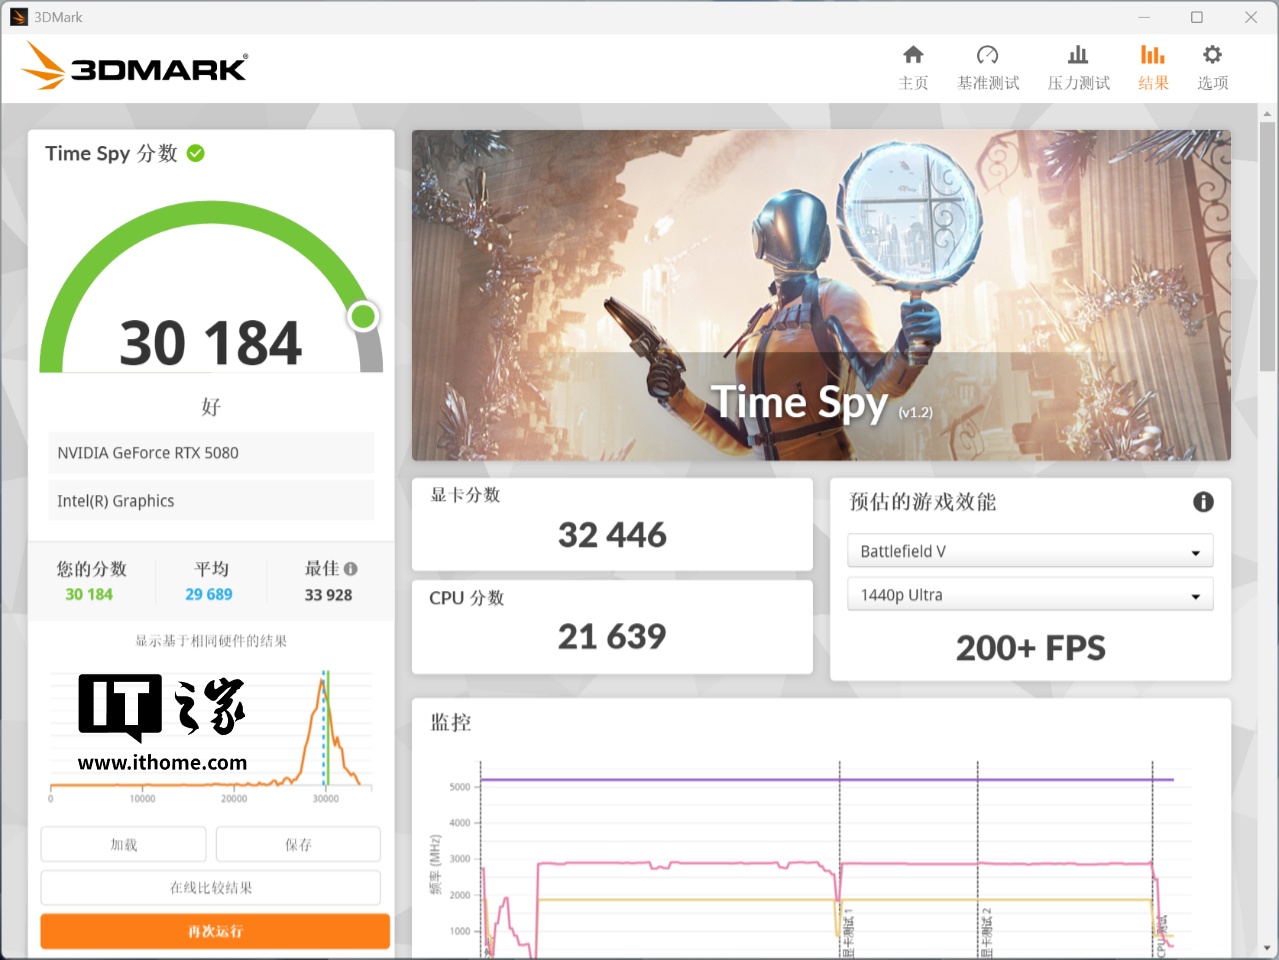1279x960 pixels.
Task: Click the load result button
Action: click(x=123, y=845)
